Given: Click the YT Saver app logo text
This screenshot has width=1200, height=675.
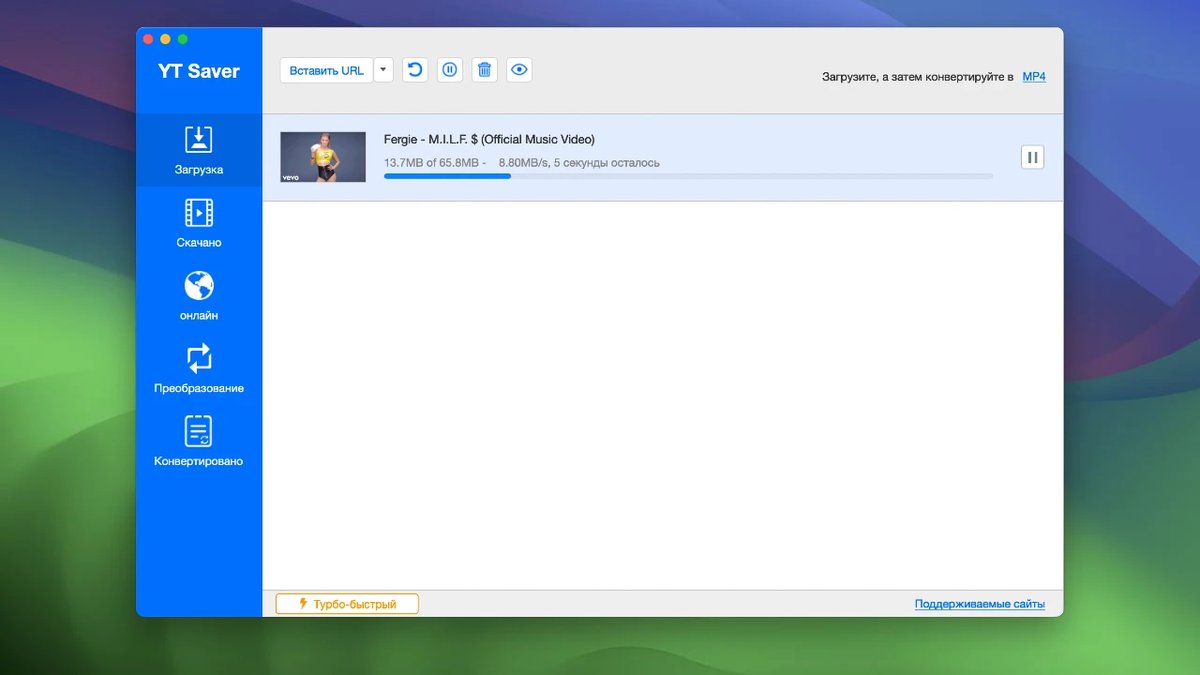Looking at the screenshot, I should [x=199, y=72].
